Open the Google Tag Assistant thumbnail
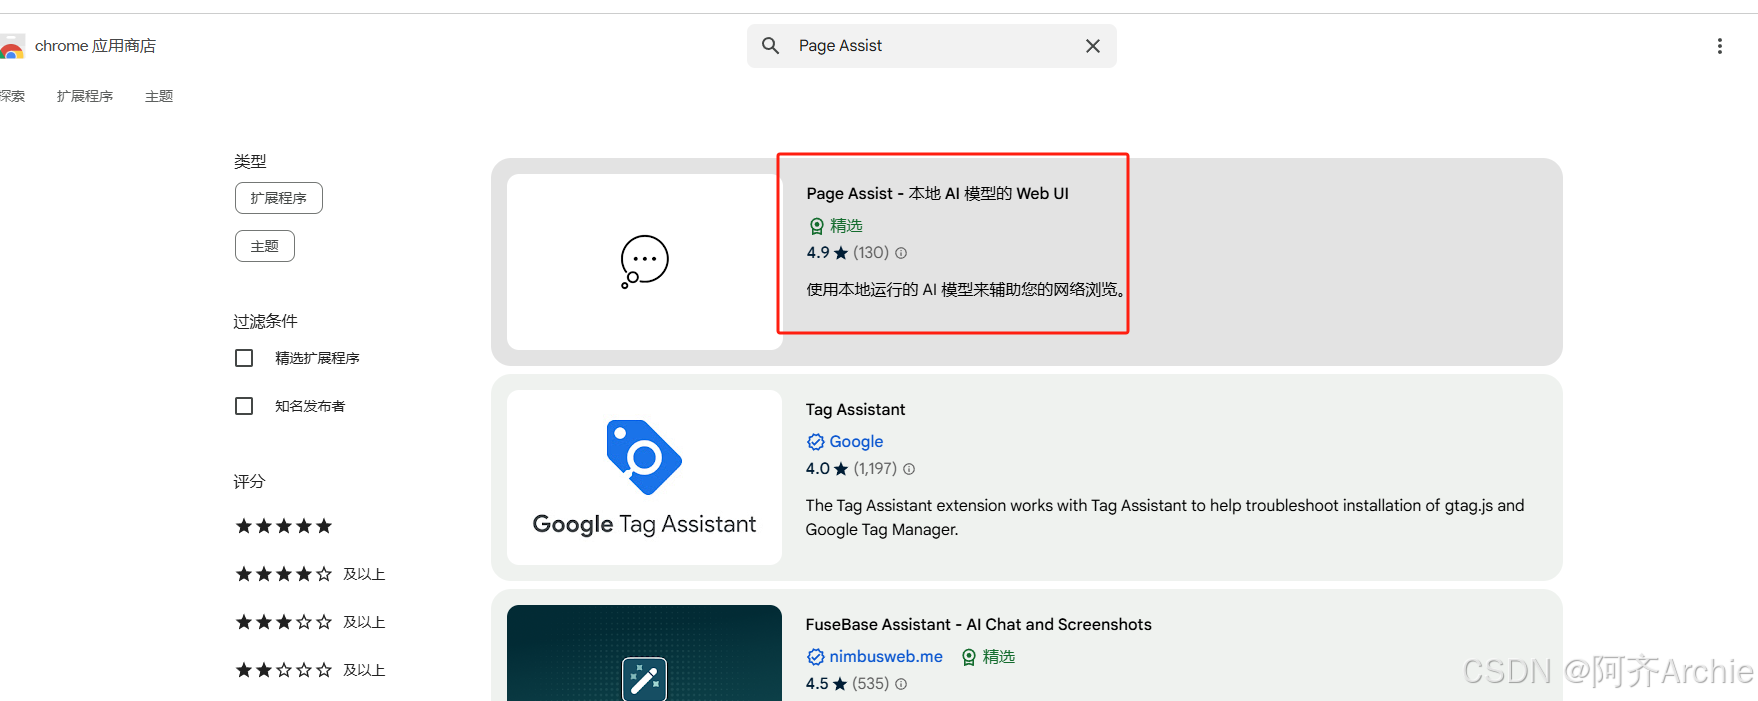 (644, 477)
